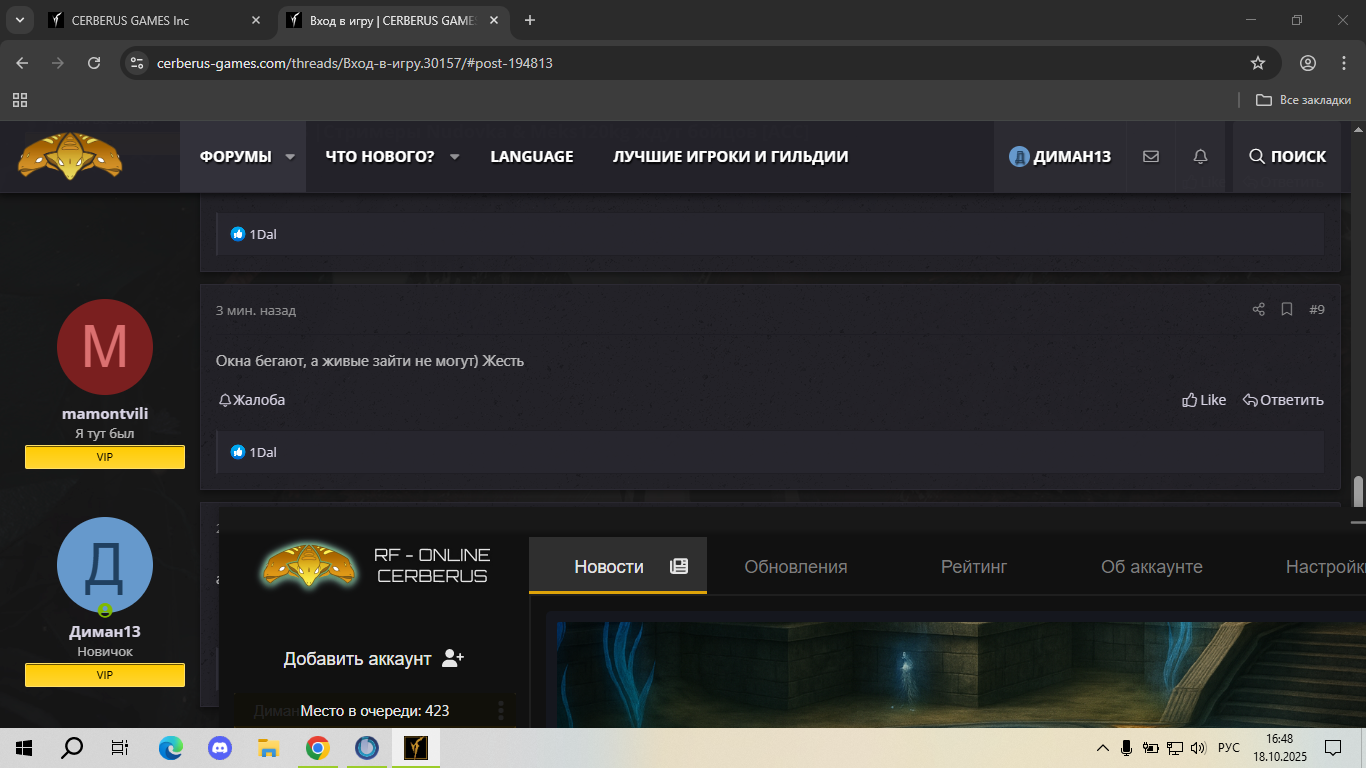The width and height of the screenshot is (1366, 768).
Task: Click Ответить to reply to post #9
Action: pos(1283,400)
